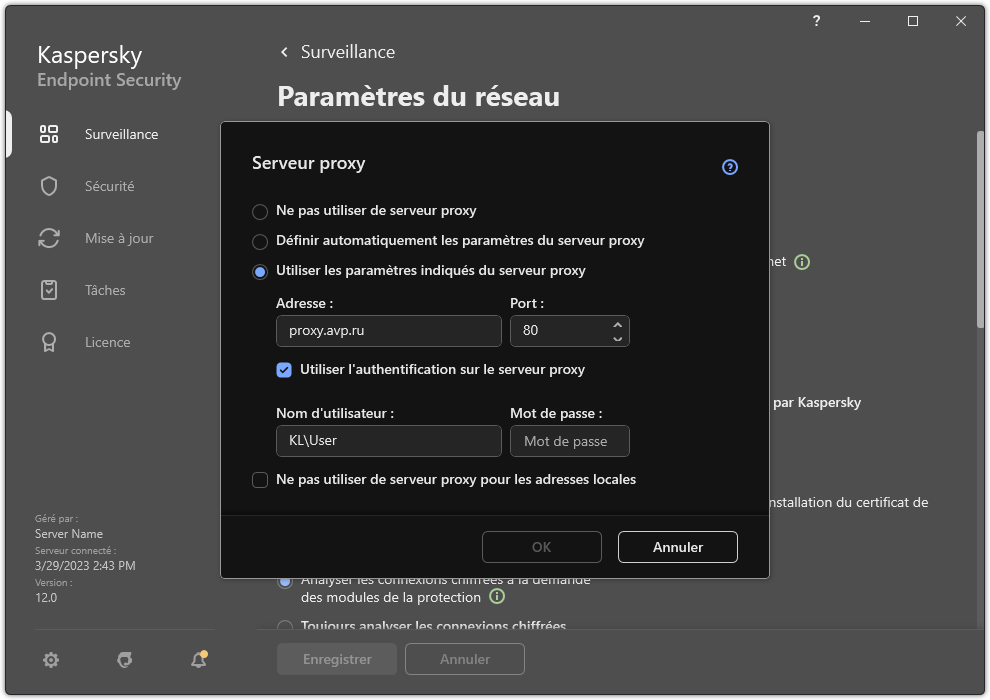The image size is (990, 700).
Task: Check ignoring proxy for local addresses
Action: pyautogui.click(x=260, y=480)
